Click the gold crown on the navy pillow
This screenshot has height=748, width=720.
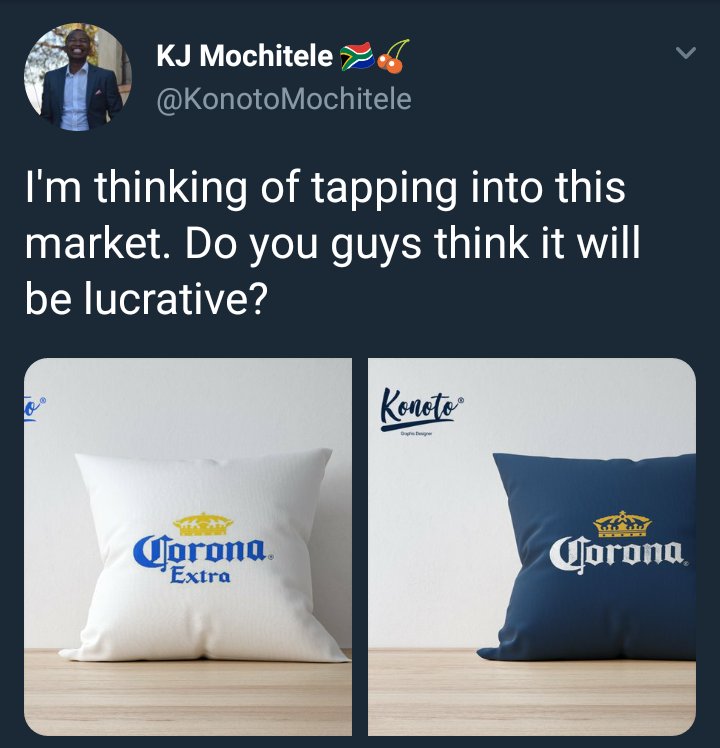click(622, 524)
